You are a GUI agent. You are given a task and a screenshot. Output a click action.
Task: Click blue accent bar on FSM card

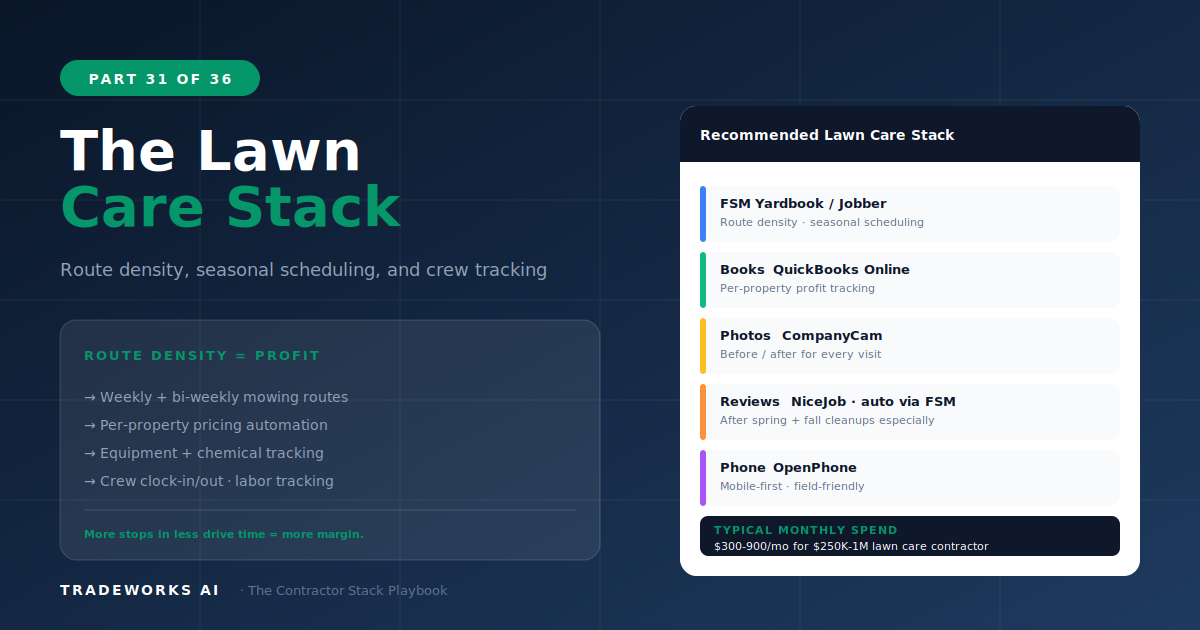tap(703, 213)
